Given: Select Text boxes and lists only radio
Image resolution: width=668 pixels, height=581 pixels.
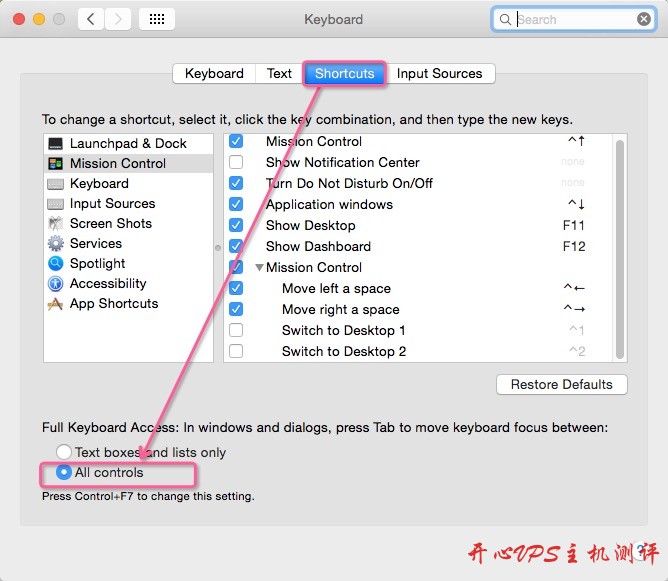Looking at the screenshot, I should pyautogui.click(x=63, y=452).
